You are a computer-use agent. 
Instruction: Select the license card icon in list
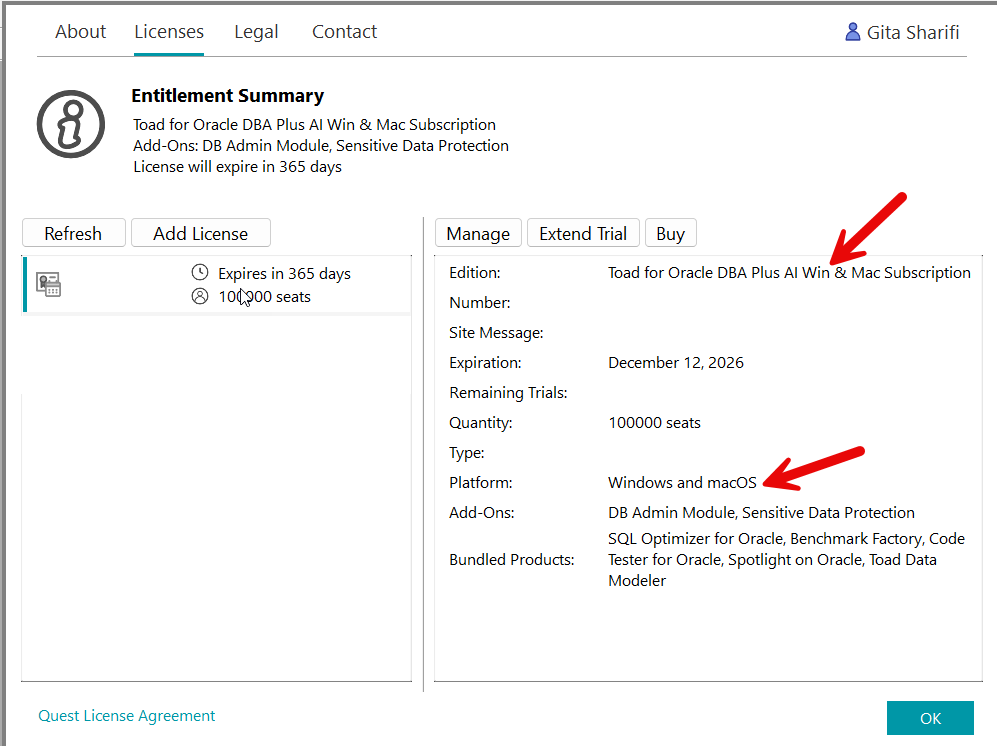point(49,284)
